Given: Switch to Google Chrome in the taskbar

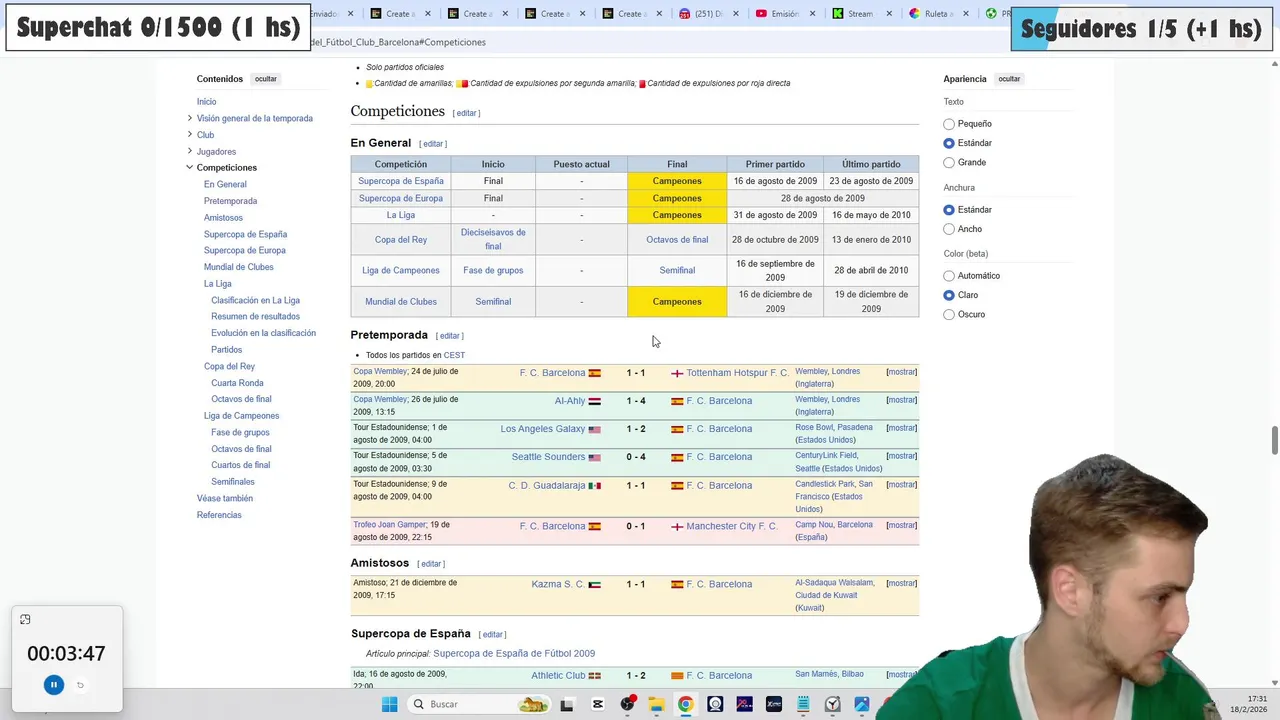Looking at the screenshot, I should 685,704.
